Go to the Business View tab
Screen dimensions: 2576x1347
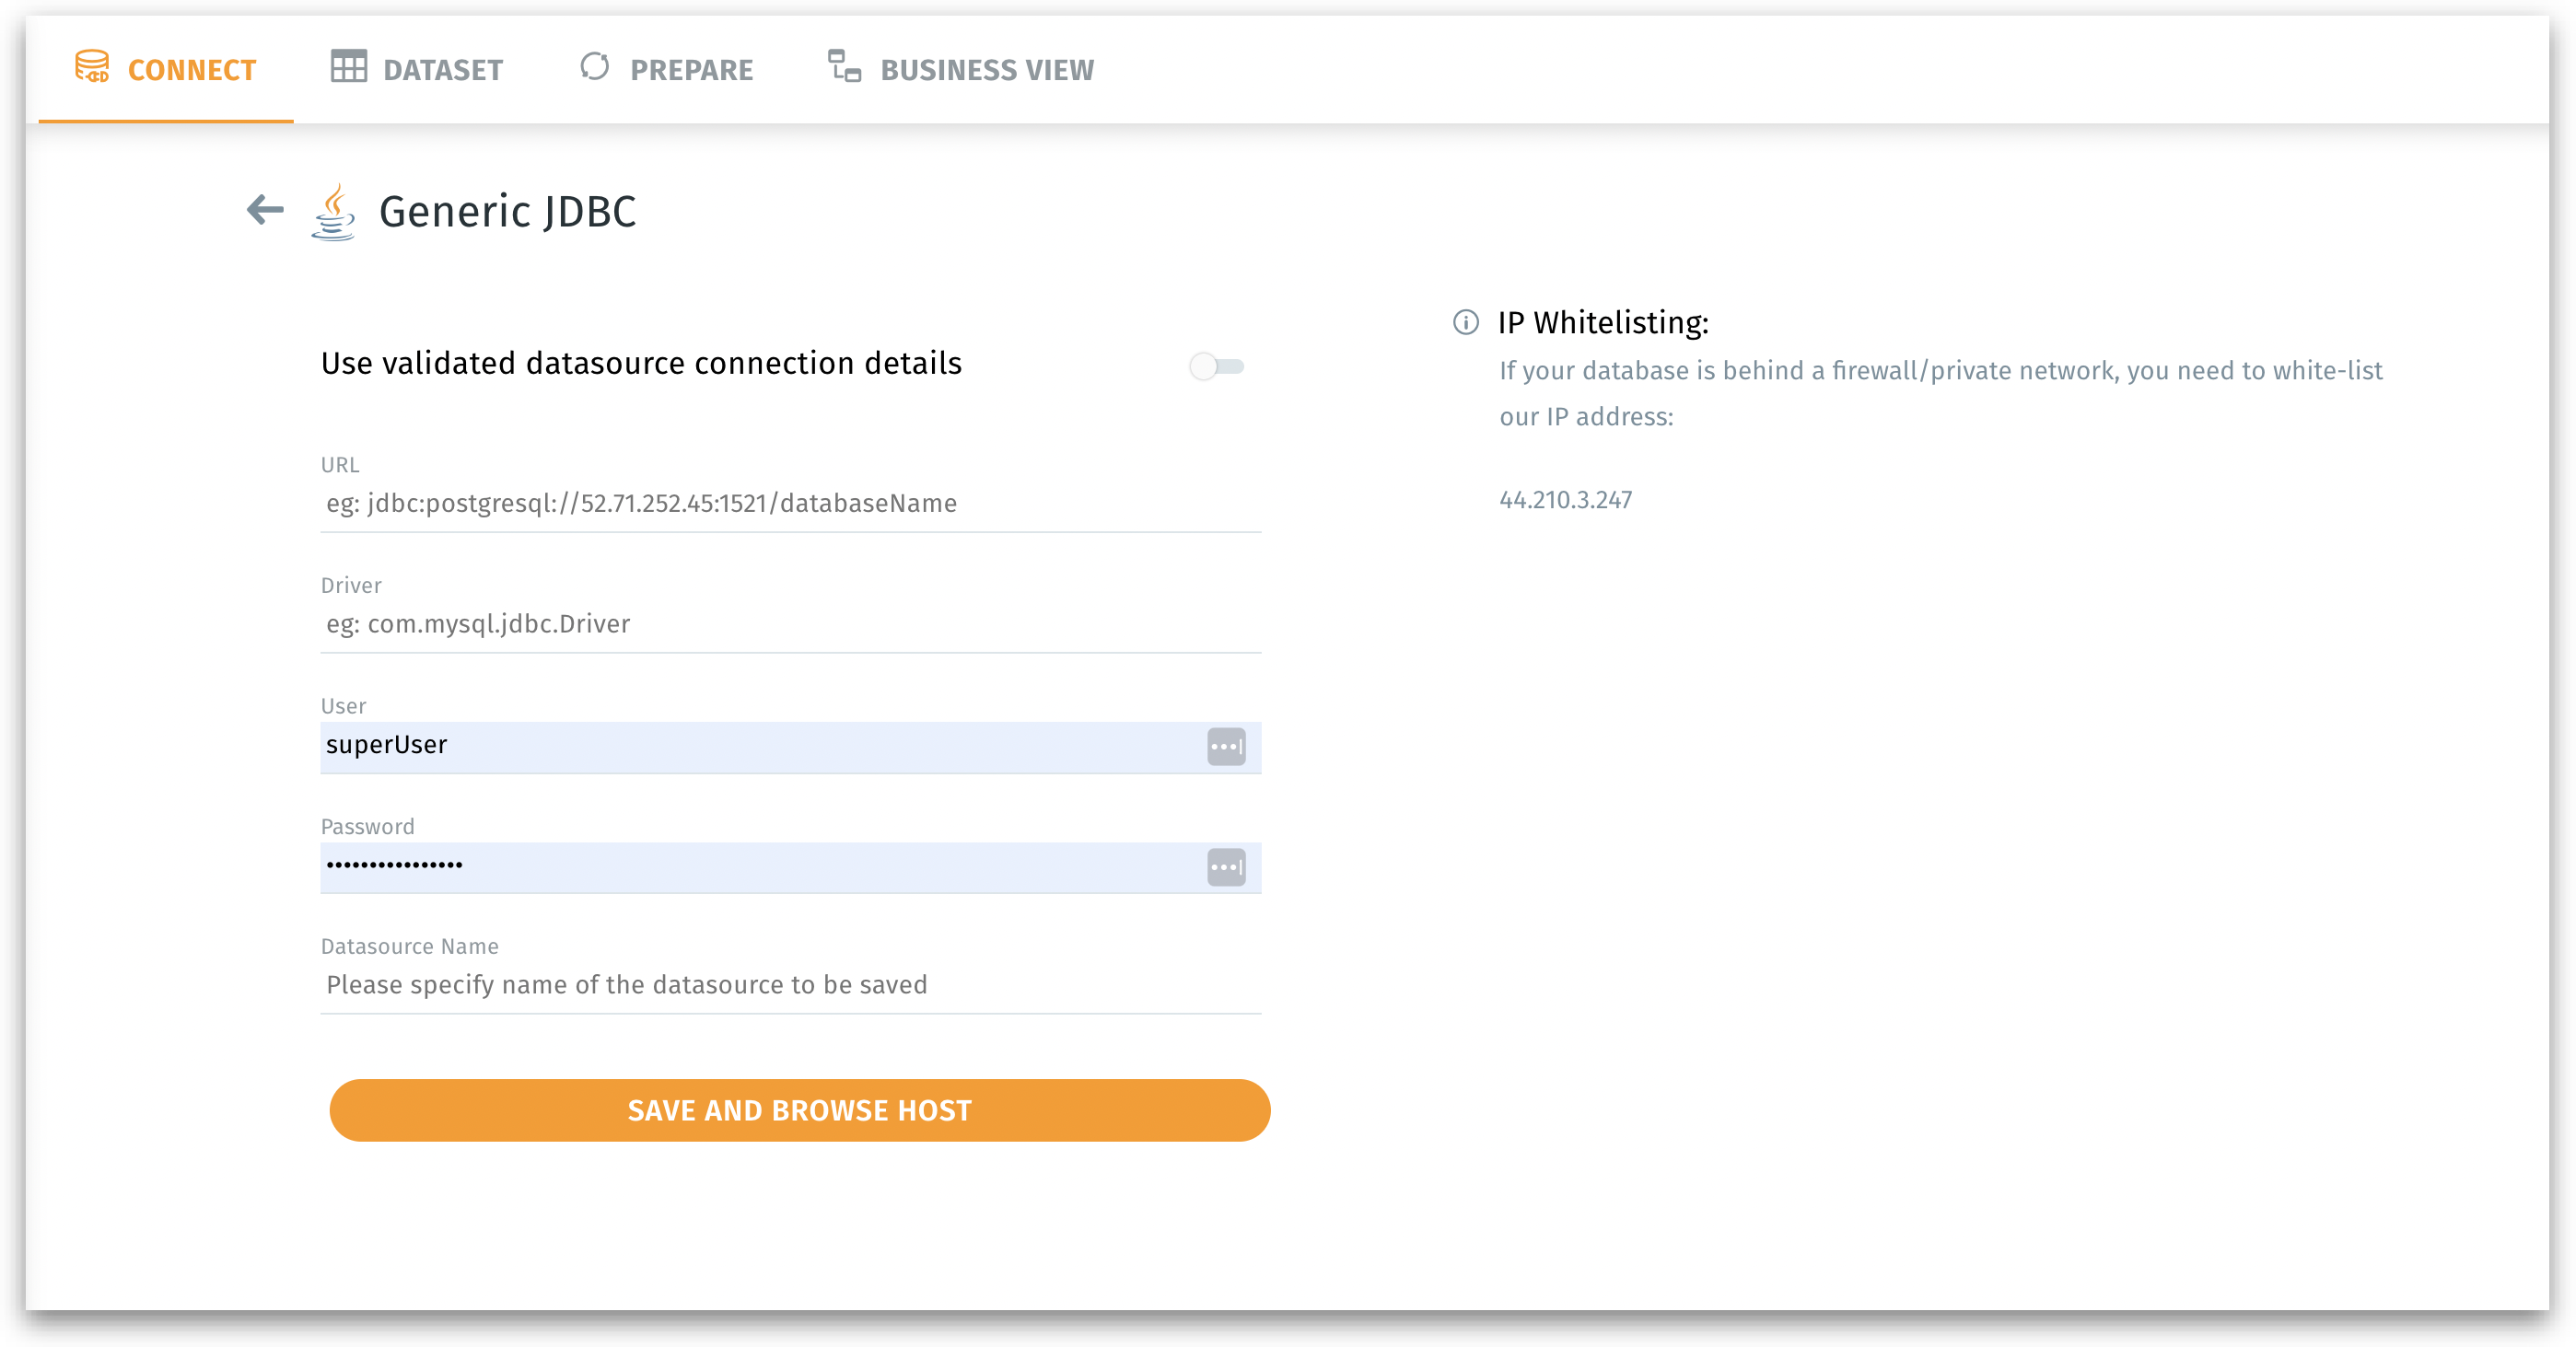click(x=986, y=70)
